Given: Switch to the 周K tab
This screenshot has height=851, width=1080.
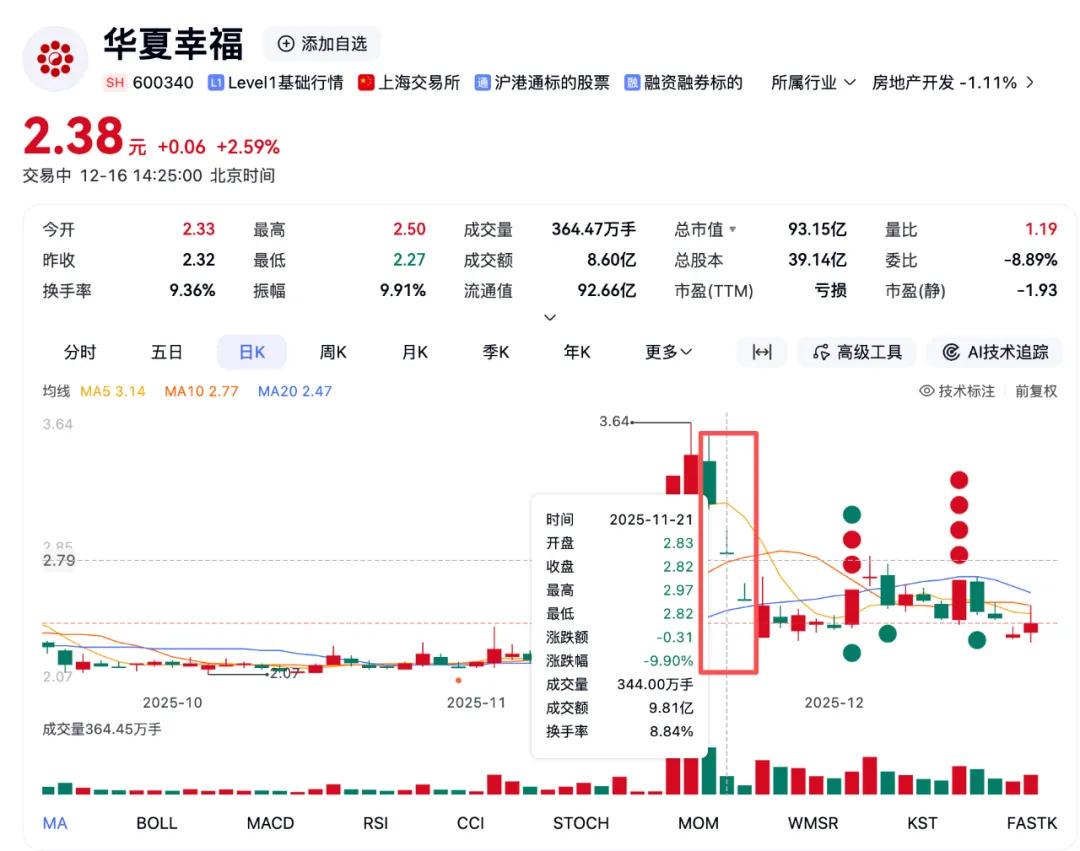Looking at the screenshot, I should (x=333, y=353).
